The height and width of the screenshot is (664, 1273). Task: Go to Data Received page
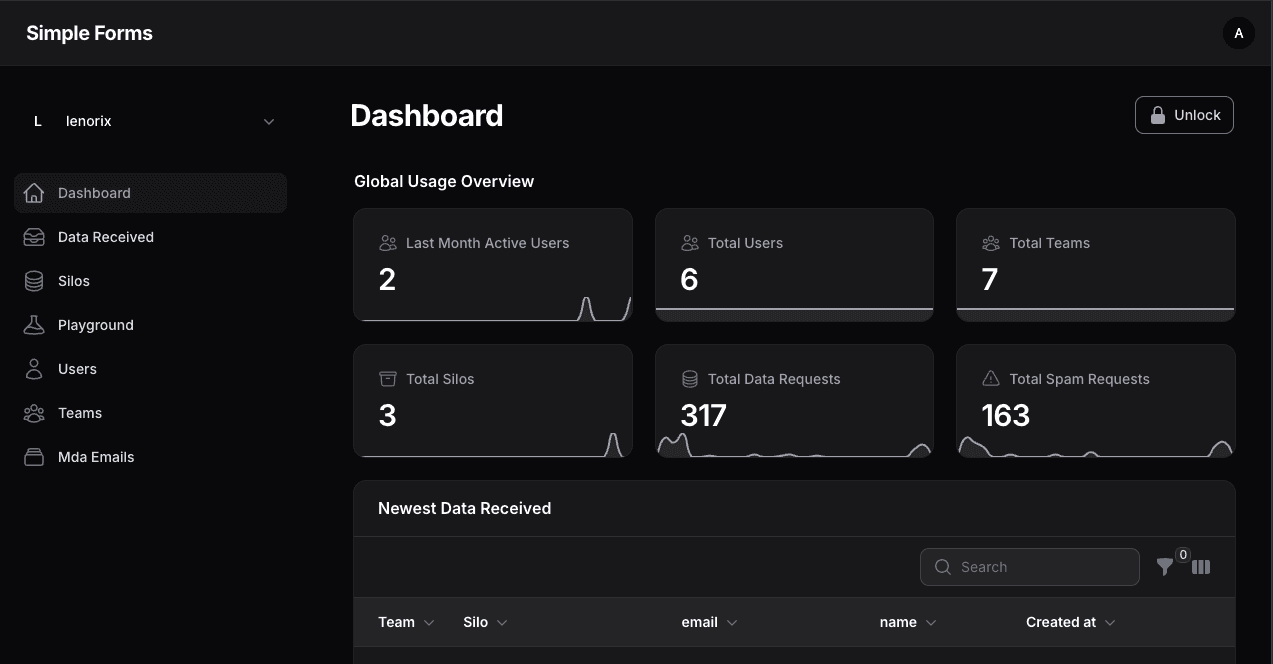click(106, 237)
